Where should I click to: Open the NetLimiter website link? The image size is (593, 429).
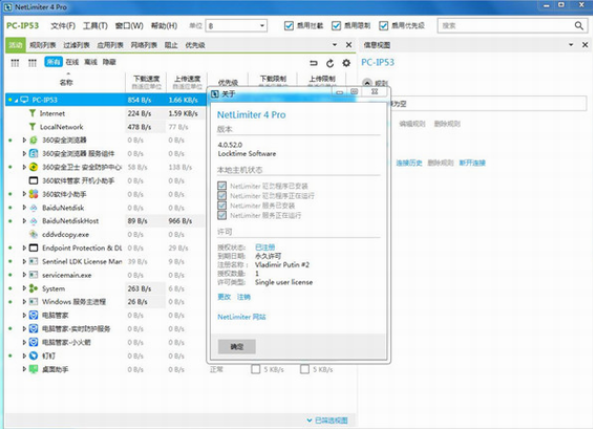click(x=242, y=317)
